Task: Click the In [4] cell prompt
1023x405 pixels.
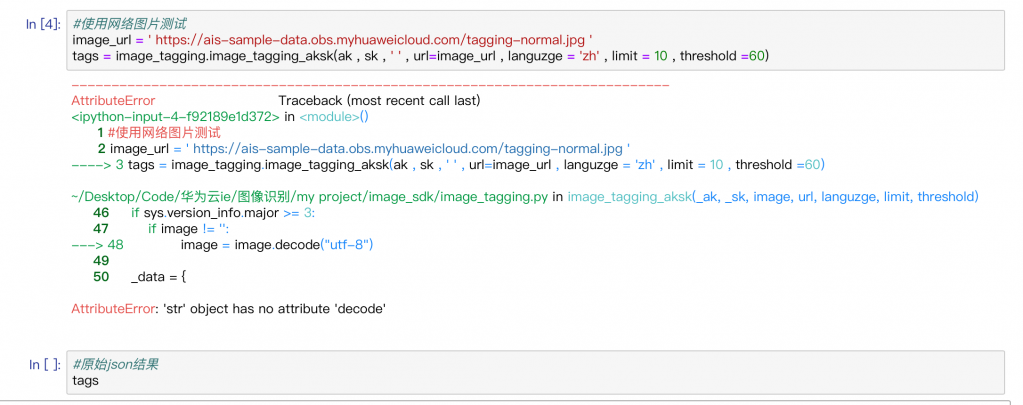Action: pos(43,22)
